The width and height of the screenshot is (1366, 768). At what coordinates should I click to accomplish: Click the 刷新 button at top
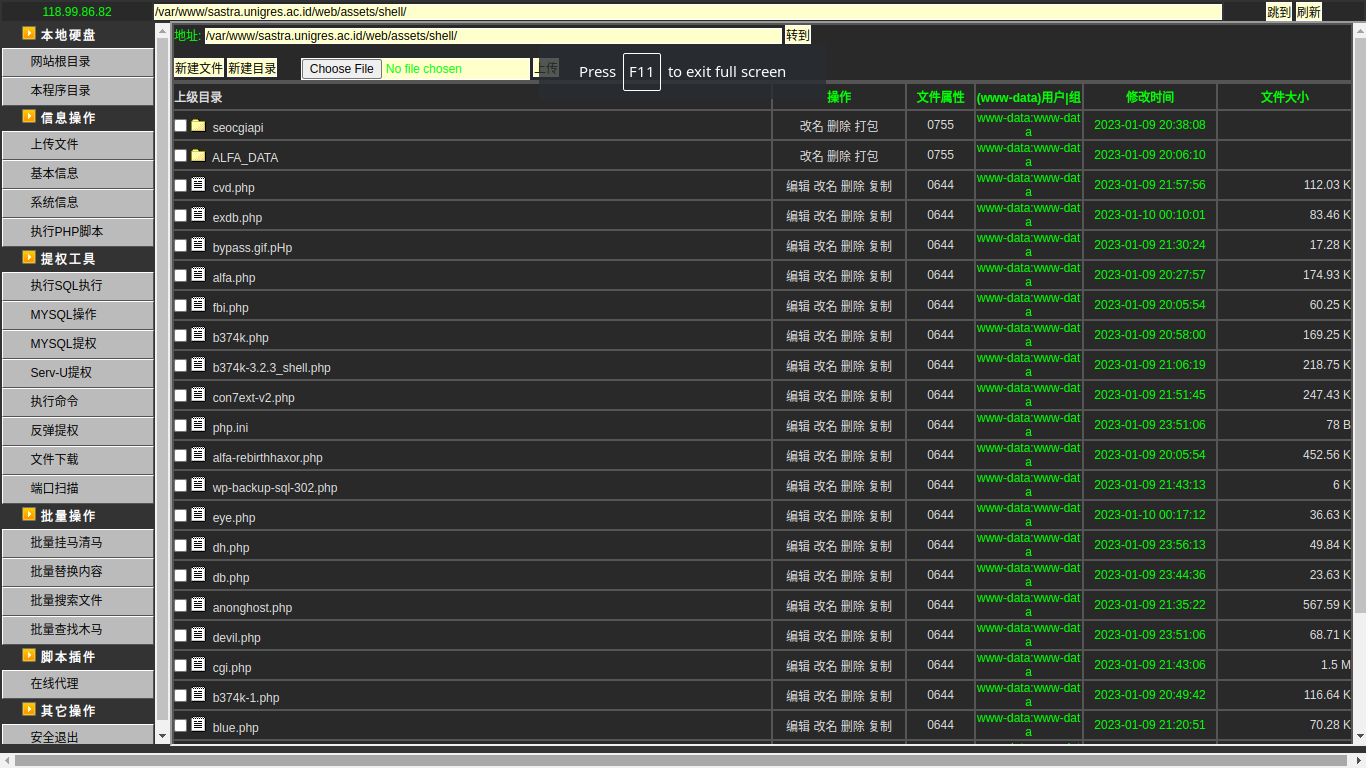1309,12
